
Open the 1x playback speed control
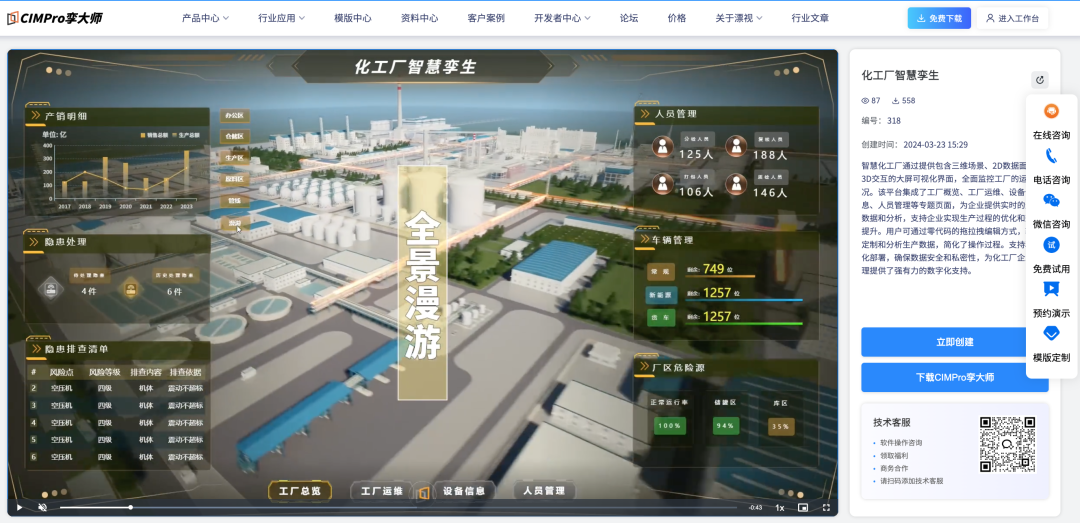pyautogui.click(x=780, y=508)
